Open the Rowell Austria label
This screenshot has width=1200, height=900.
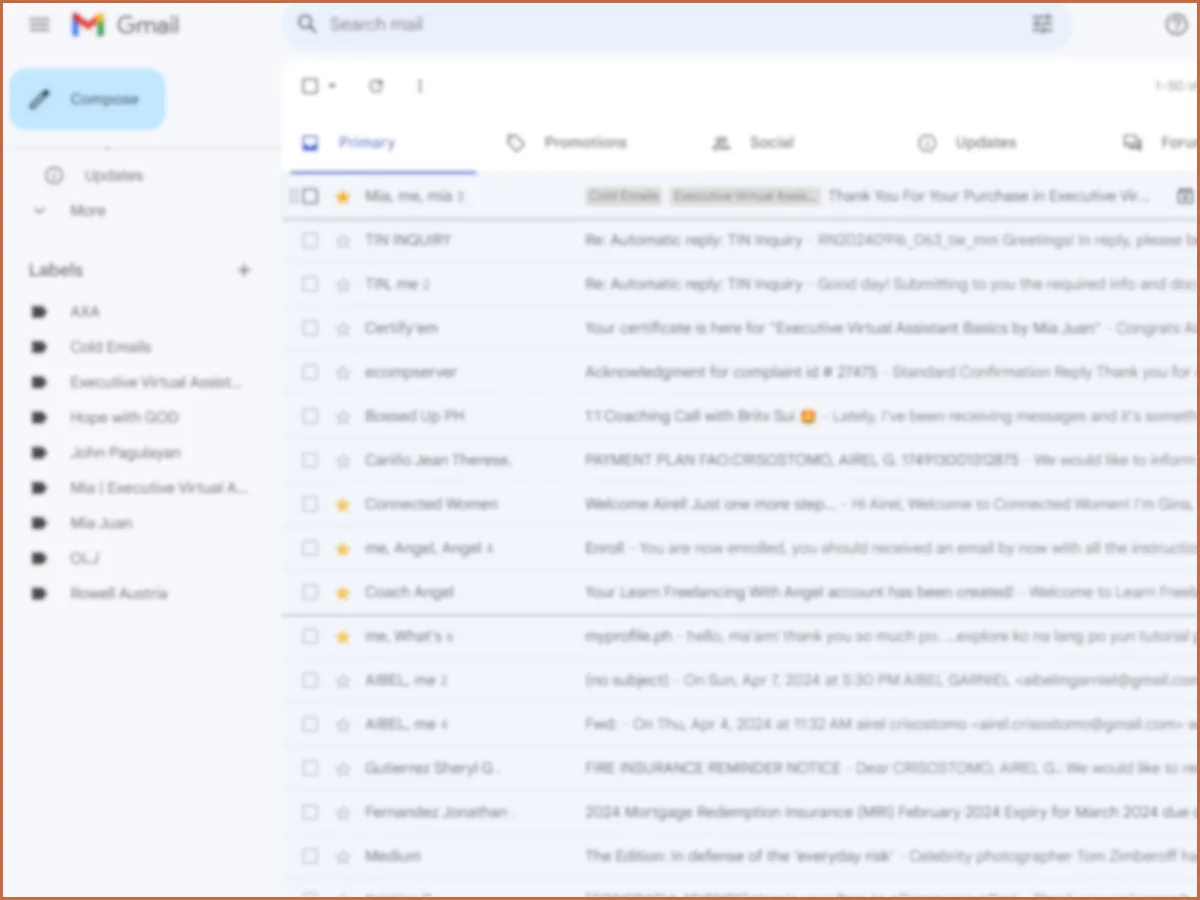click(x=118, y=593)
